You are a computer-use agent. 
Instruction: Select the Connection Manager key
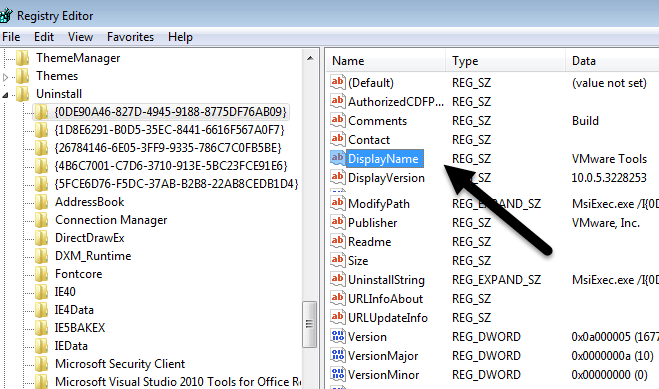[x=111, y=220]
